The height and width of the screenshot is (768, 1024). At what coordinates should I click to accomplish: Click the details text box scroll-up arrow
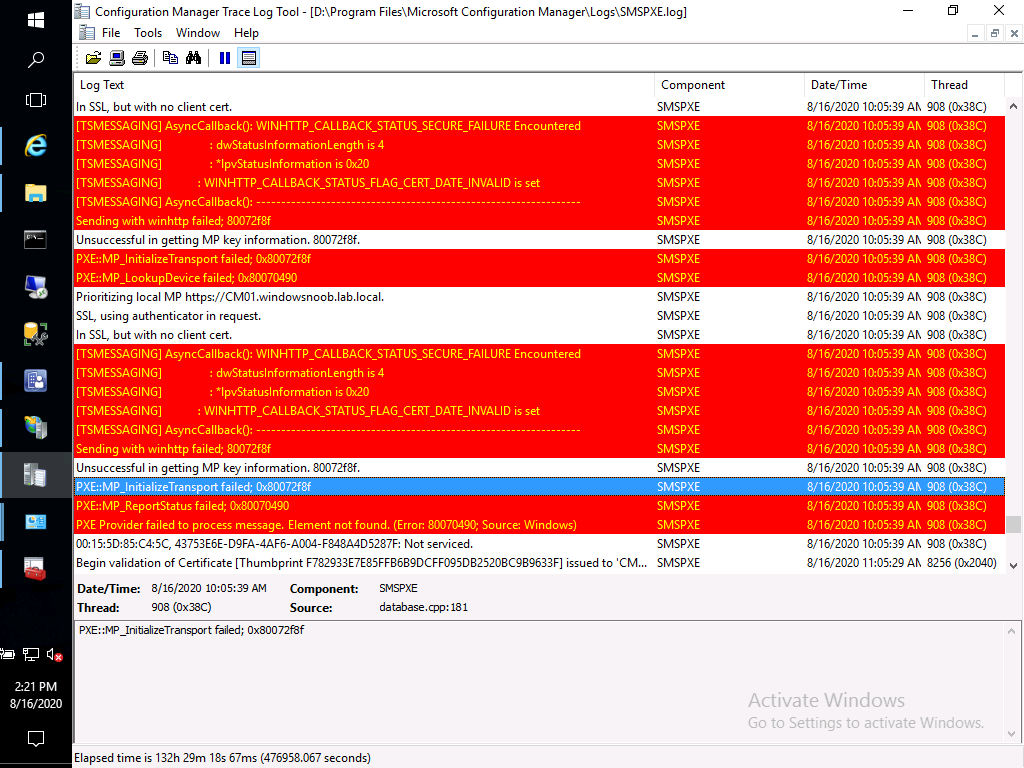click(1012, 631)
